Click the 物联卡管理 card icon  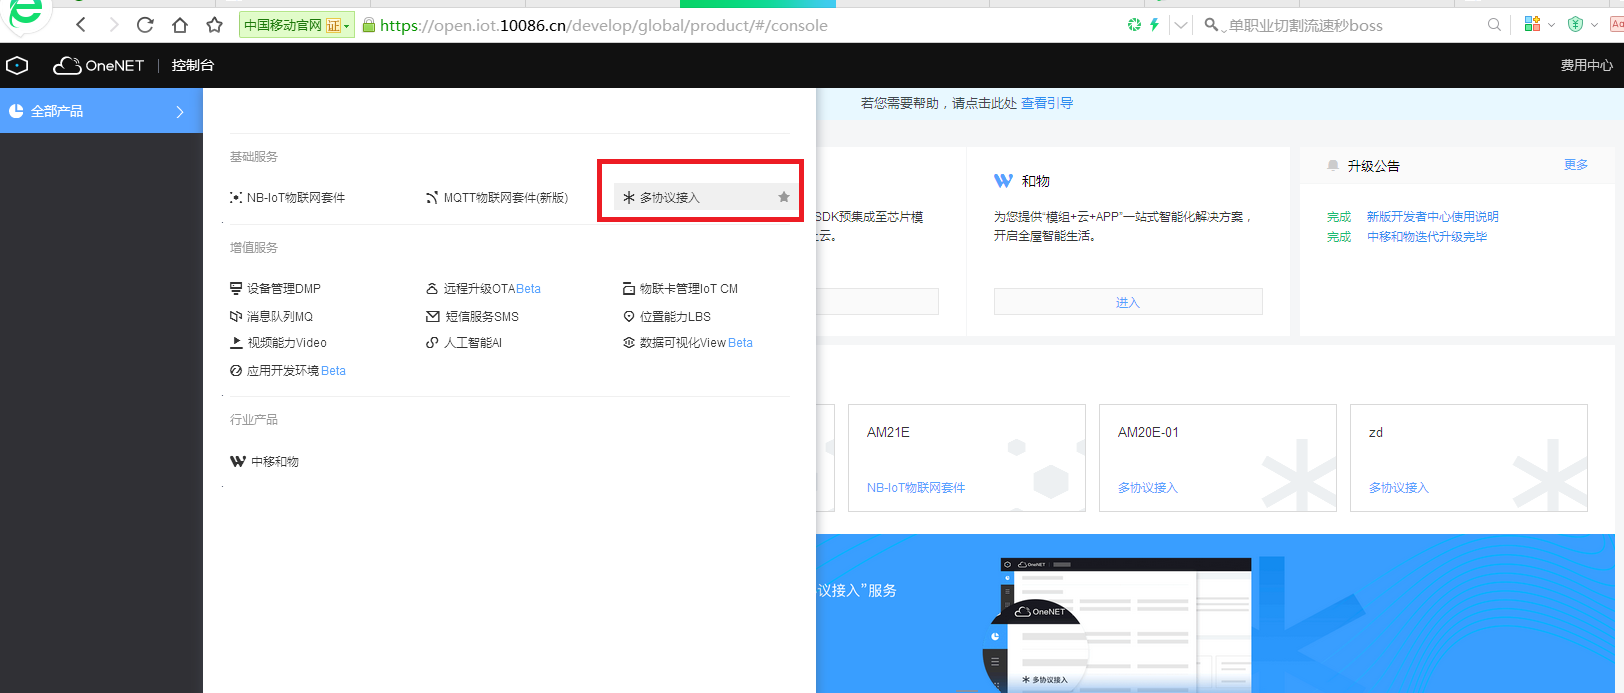coord(629,289)
